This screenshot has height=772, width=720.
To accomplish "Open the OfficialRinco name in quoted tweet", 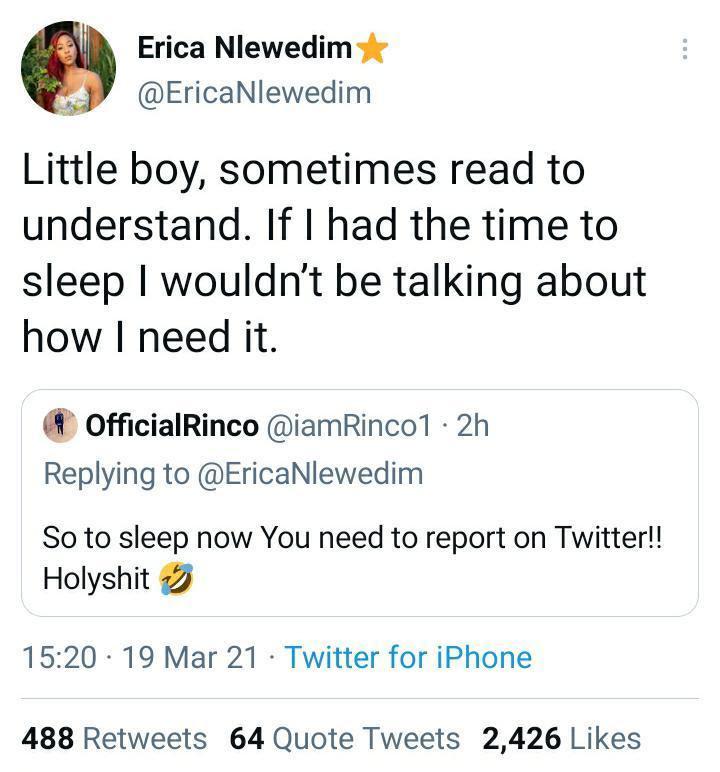I will point(172,426).
